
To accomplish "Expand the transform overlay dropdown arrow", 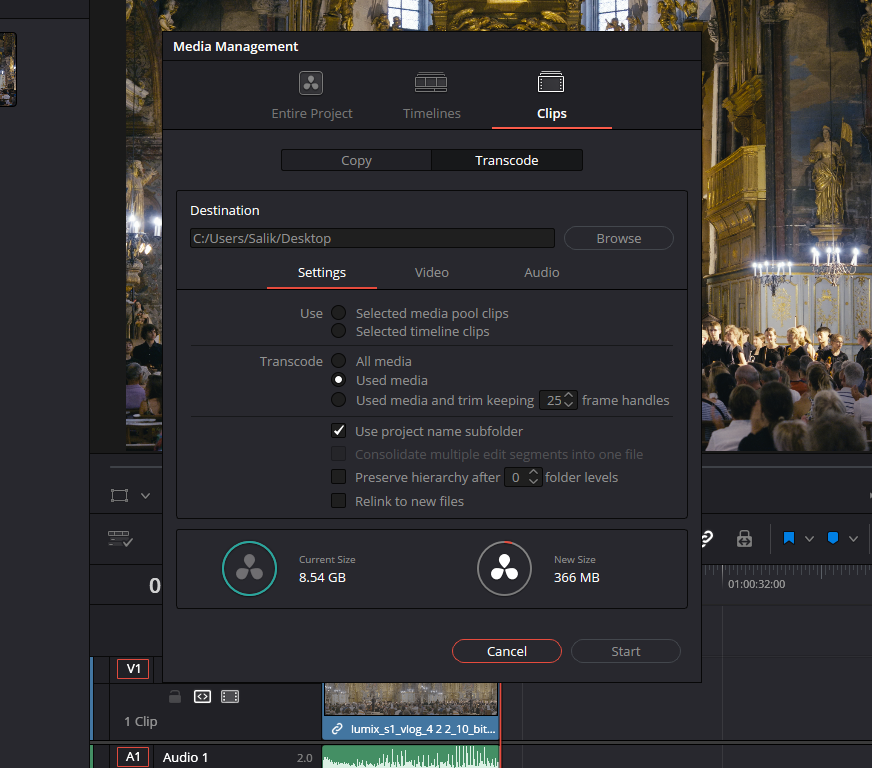I will coord(145,496).
